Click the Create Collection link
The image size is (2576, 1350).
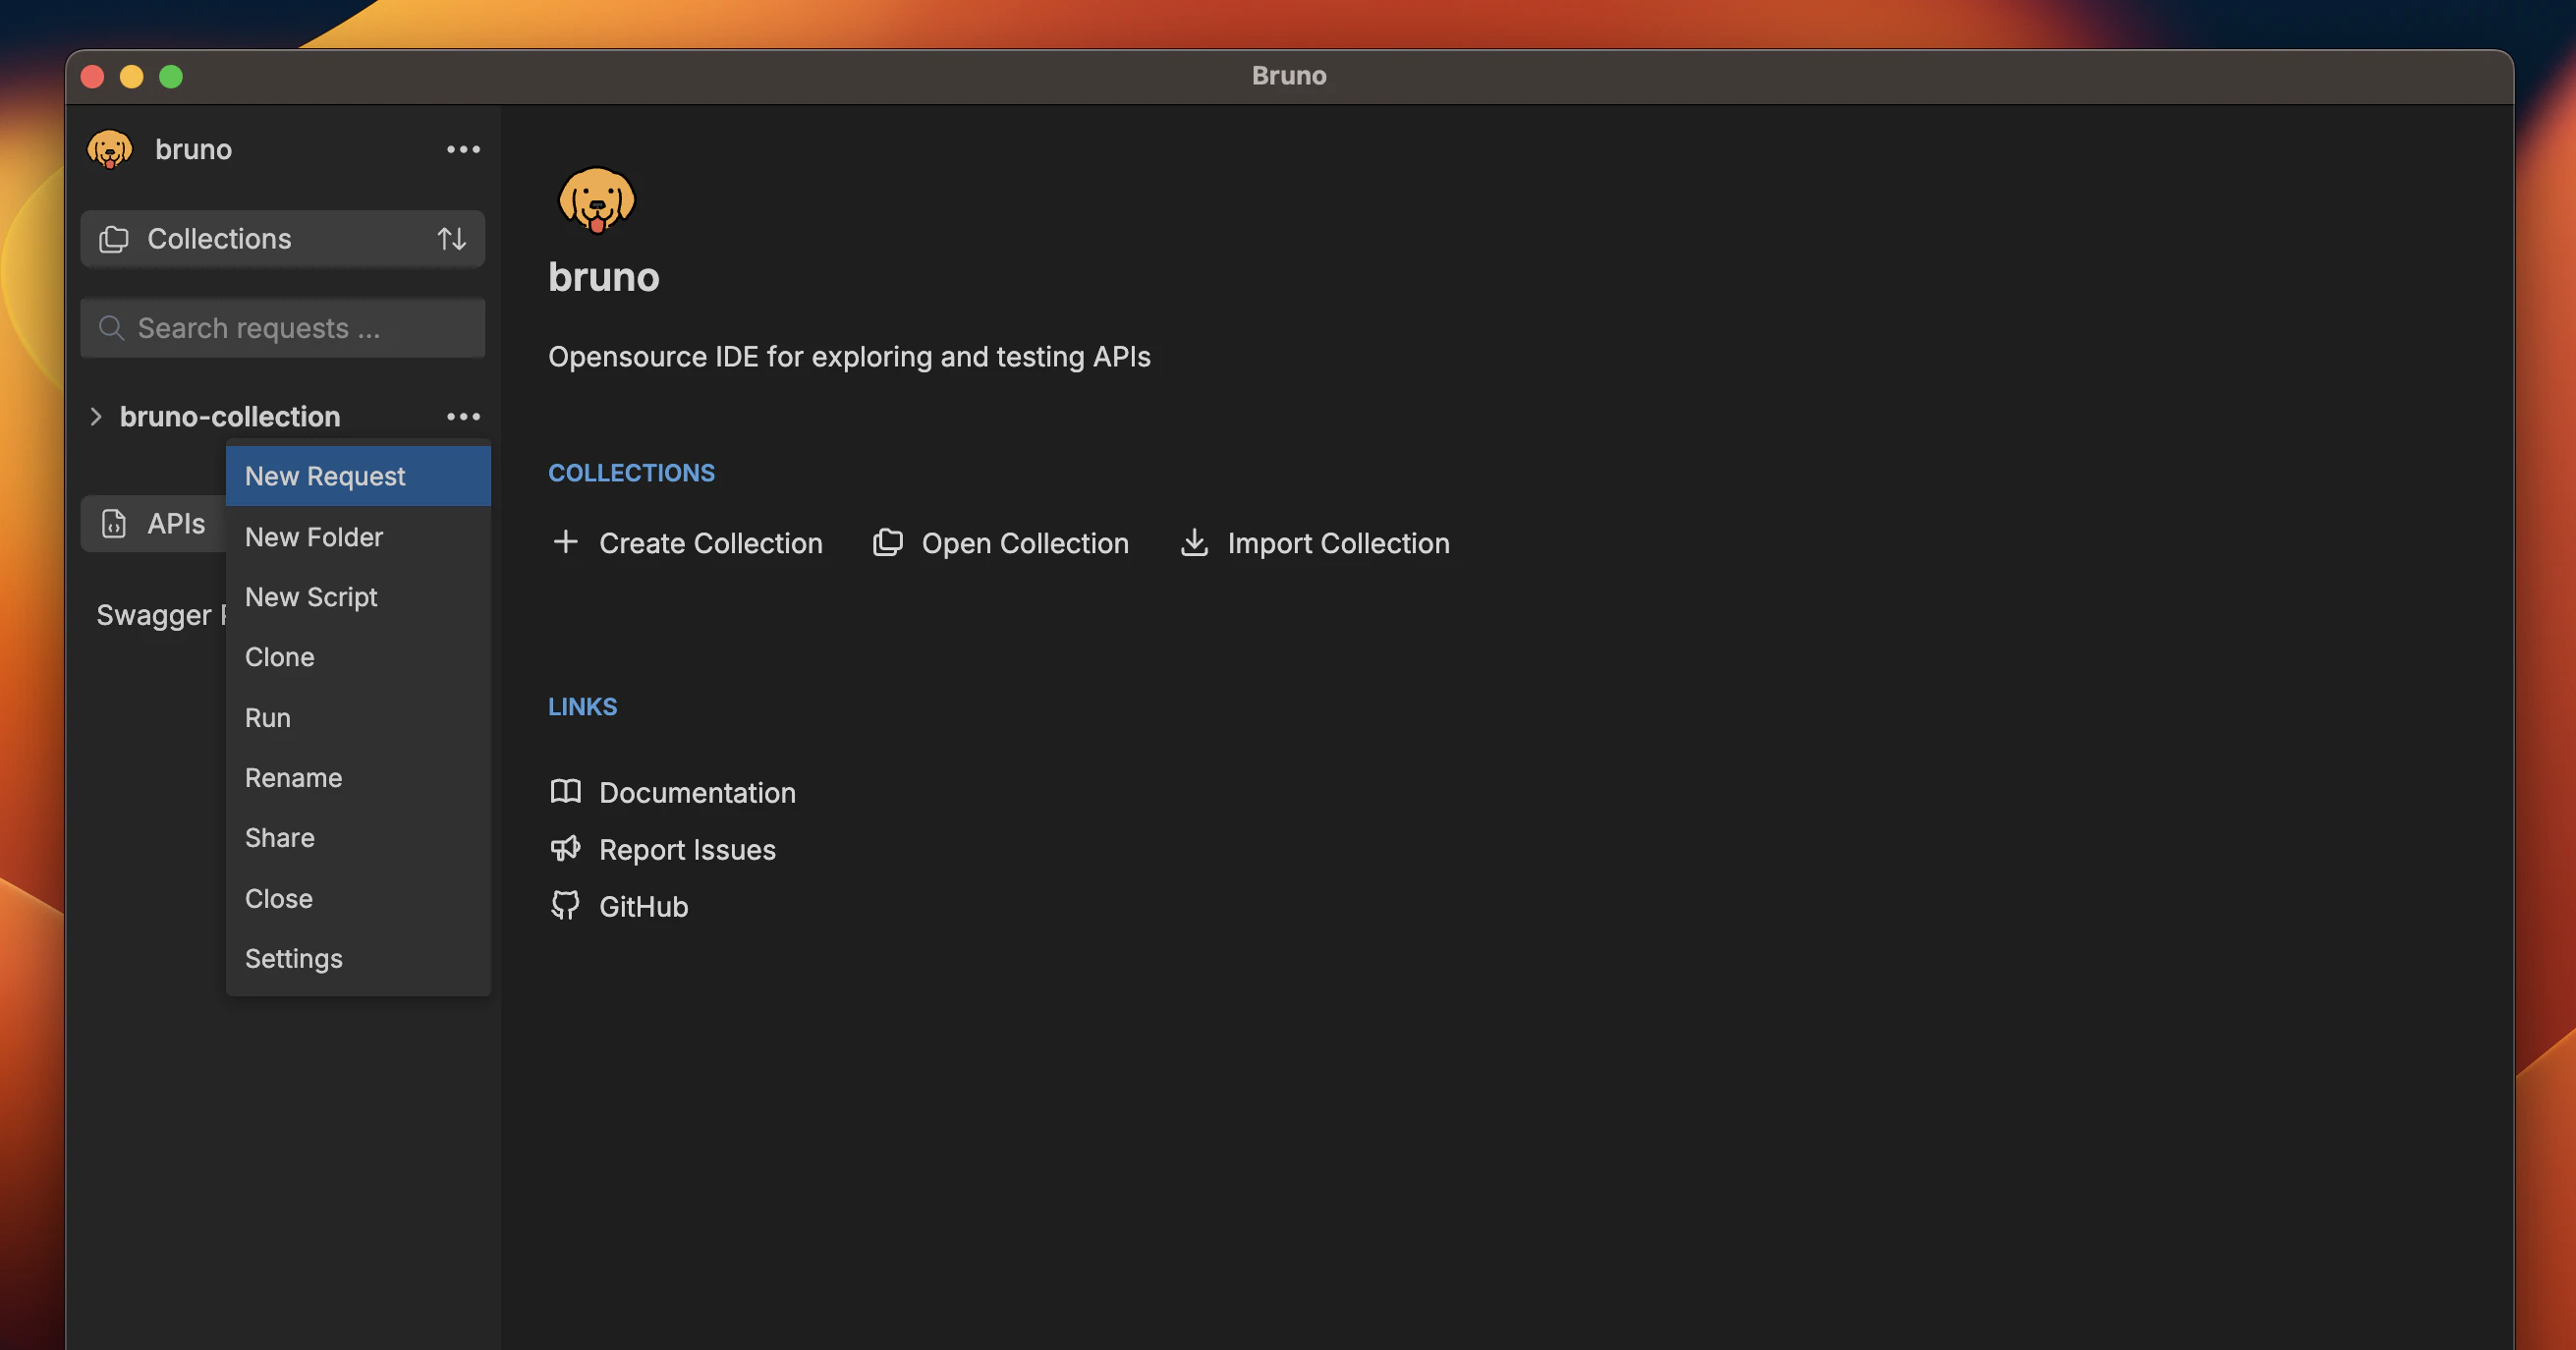click(710, 543)
